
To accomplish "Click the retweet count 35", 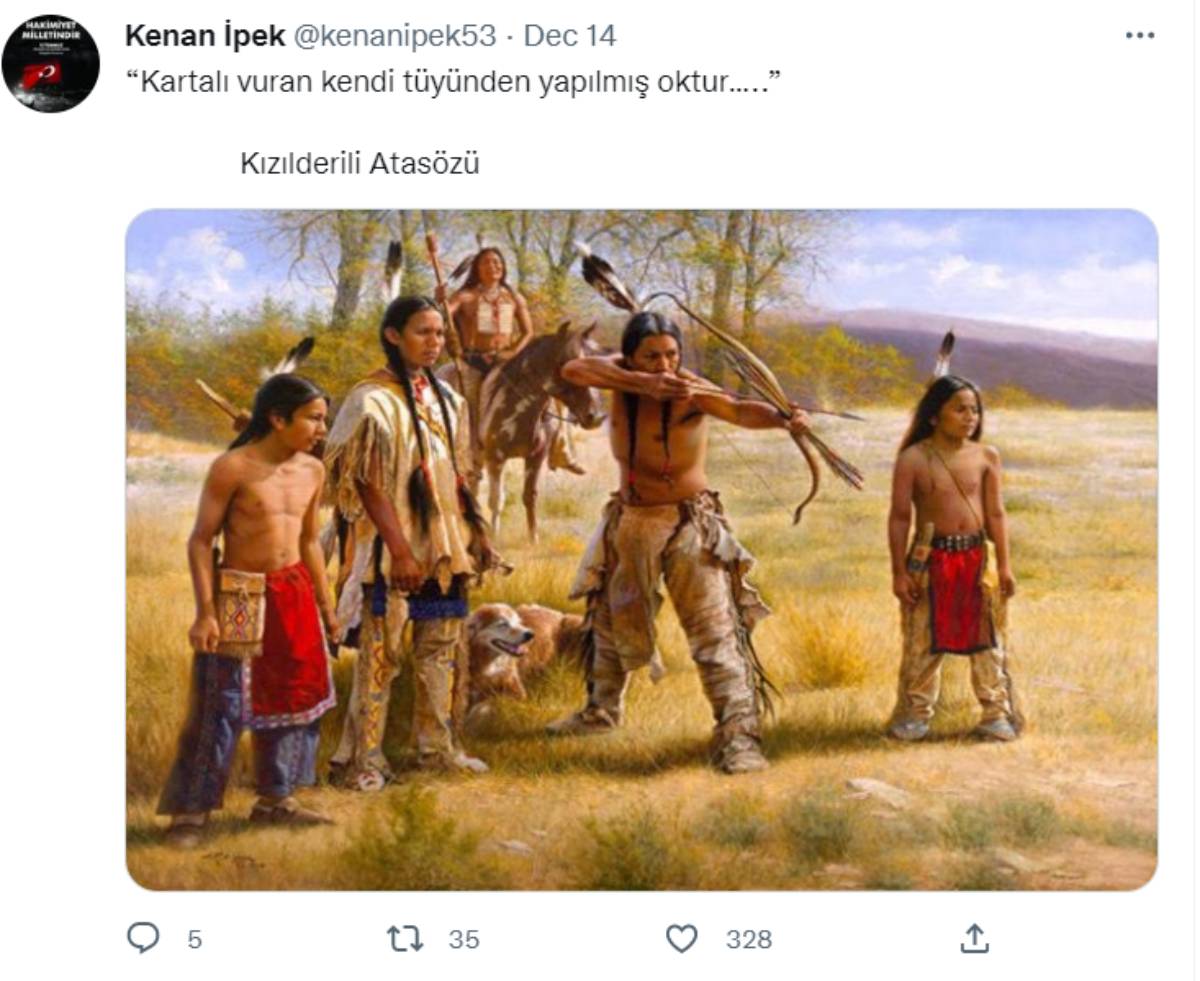I will click(463, 939).
